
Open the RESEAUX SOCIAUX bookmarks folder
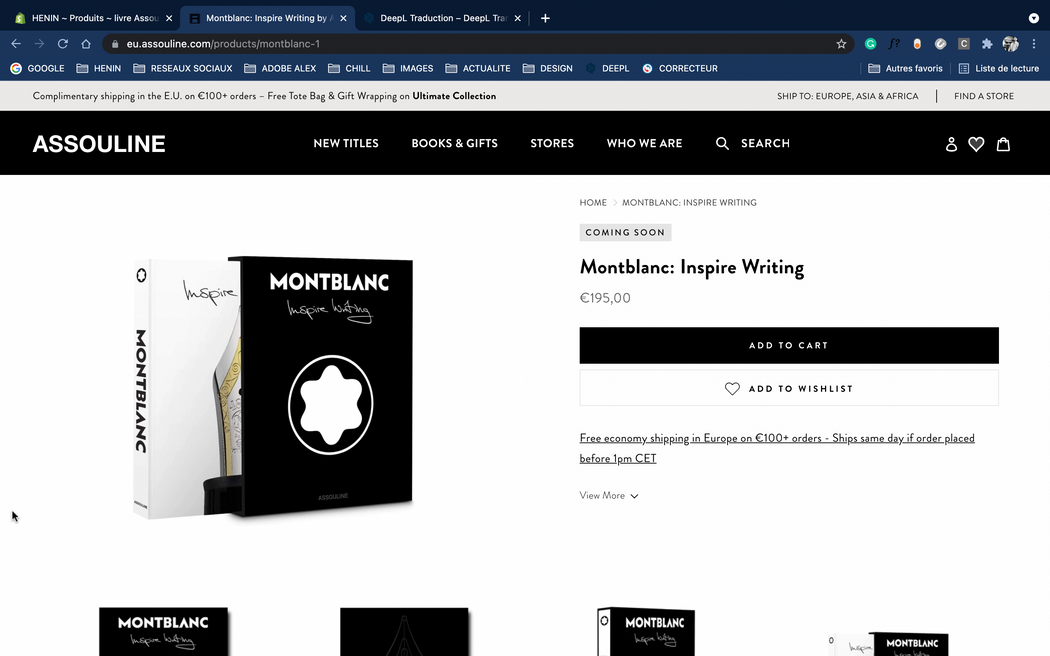coord(183,68)
